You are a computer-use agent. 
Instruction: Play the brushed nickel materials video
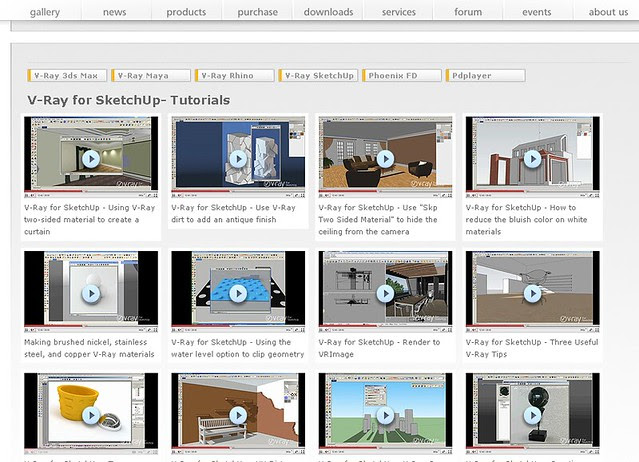(x=91, y=293)
